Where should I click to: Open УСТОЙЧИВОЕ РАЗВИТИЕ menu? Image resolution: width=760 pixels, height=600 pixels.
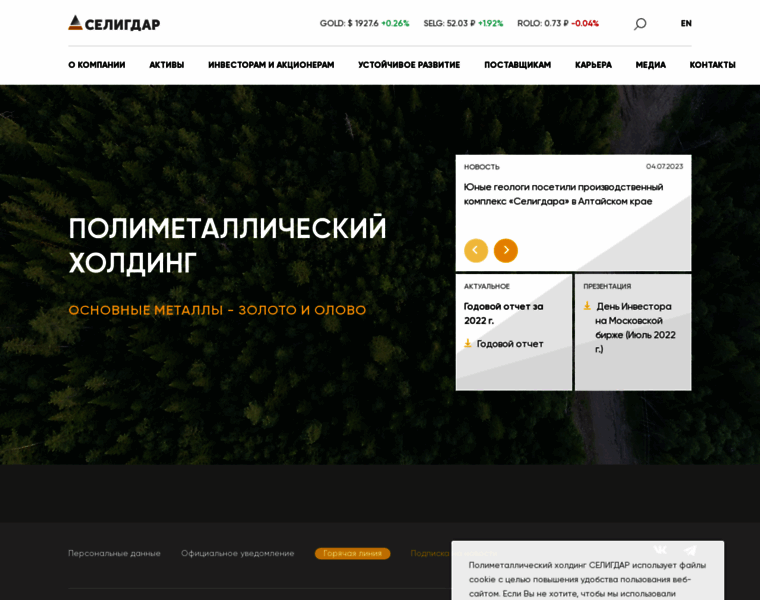click(409, 65)
